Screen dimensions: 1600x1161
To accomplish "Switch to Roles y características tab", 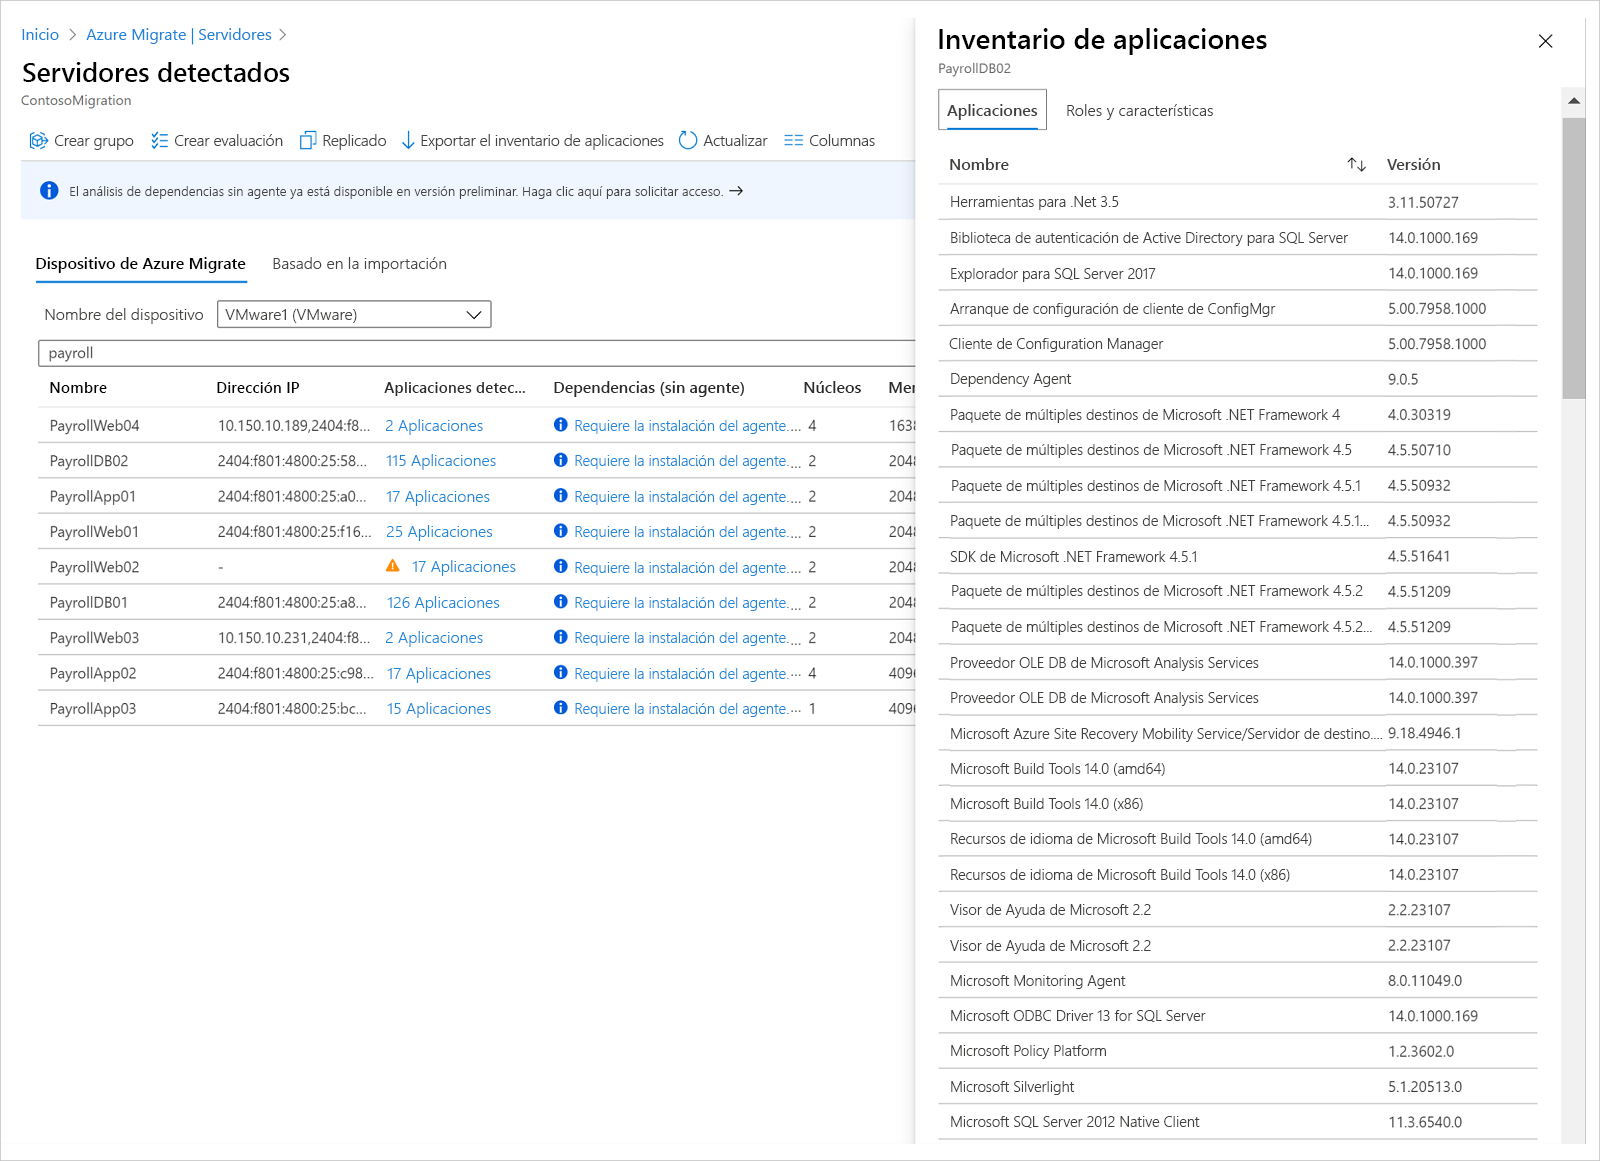I will 1139,111.
